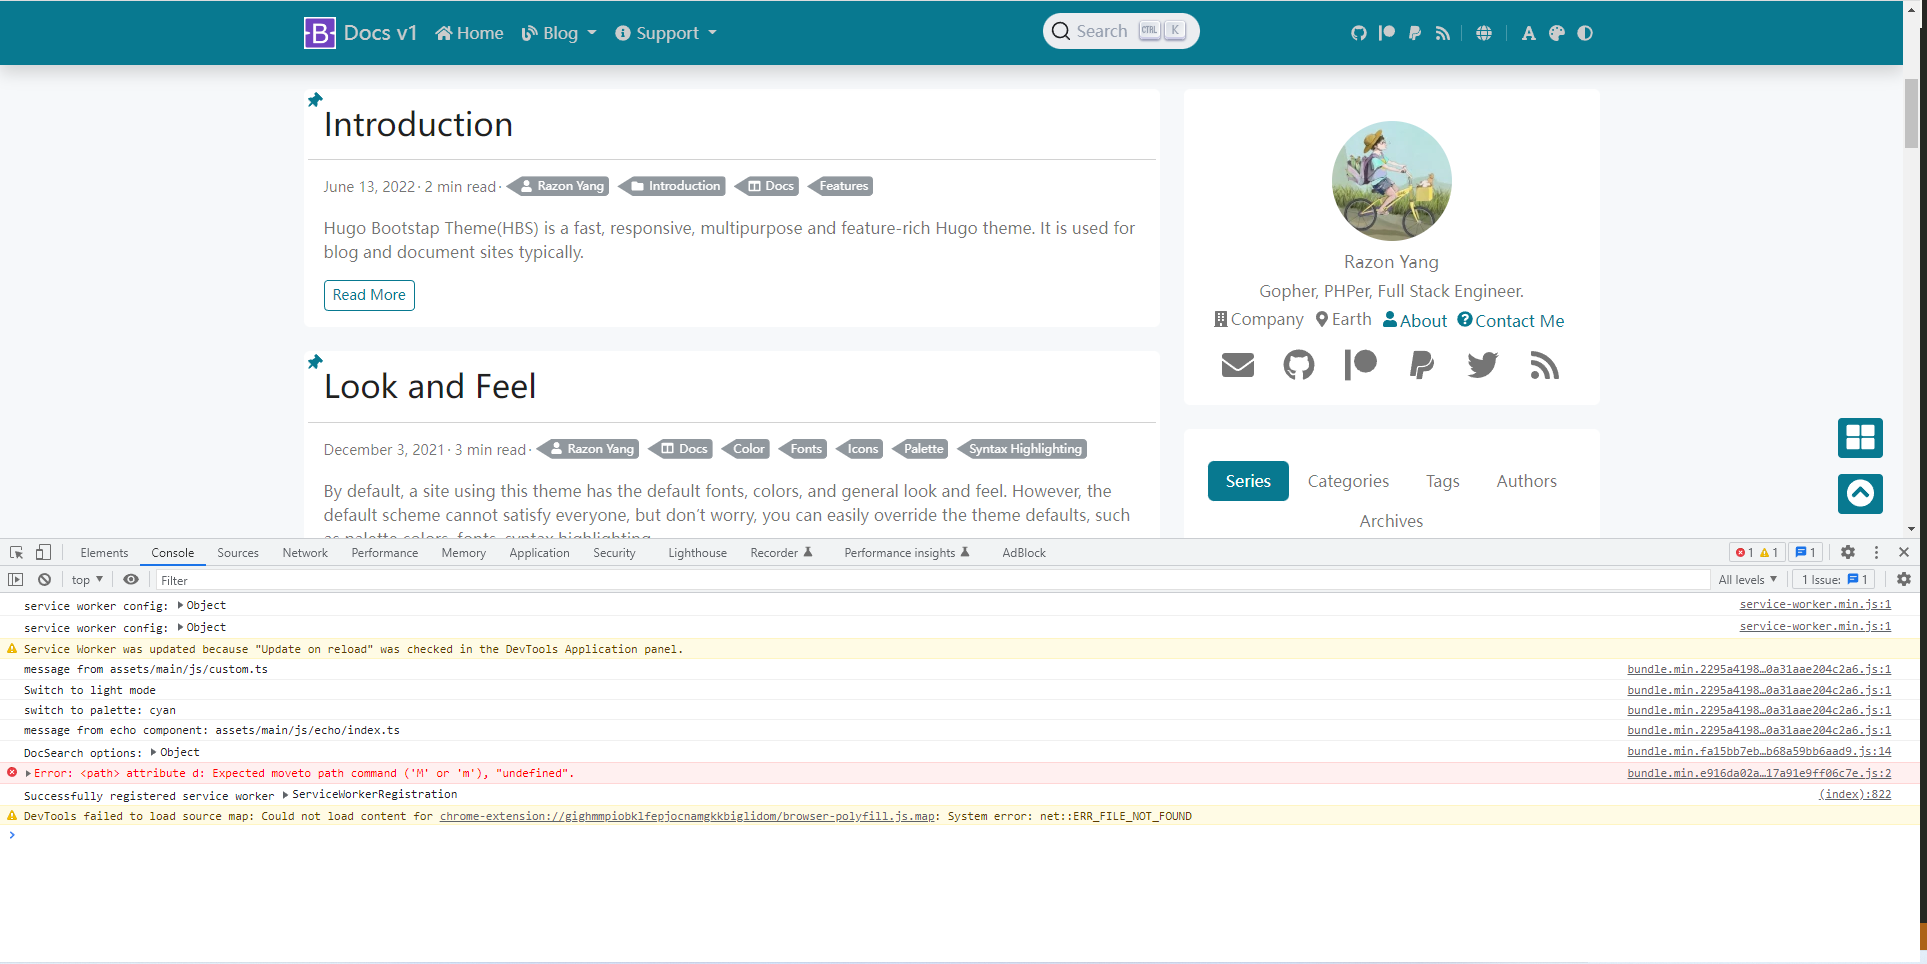1927x964 pixels.
Task: Open DevTools three-dot more menu
Action: 1876,552
